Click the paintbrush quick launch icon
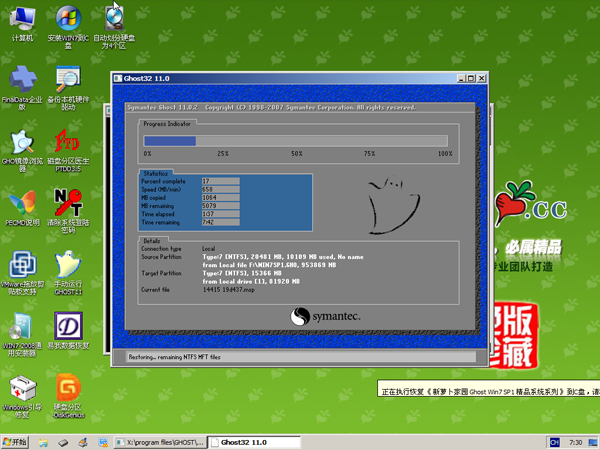 tap(83, 443)
